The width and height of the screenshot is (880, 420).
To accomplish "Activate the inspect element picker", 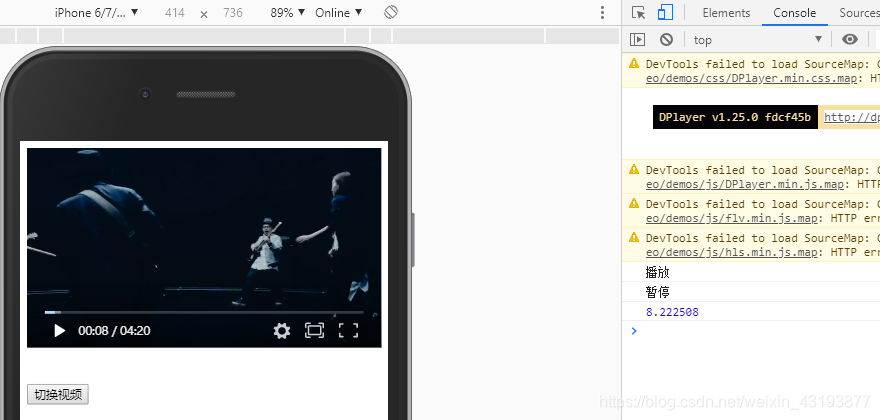I will click(x=638, y=12).
